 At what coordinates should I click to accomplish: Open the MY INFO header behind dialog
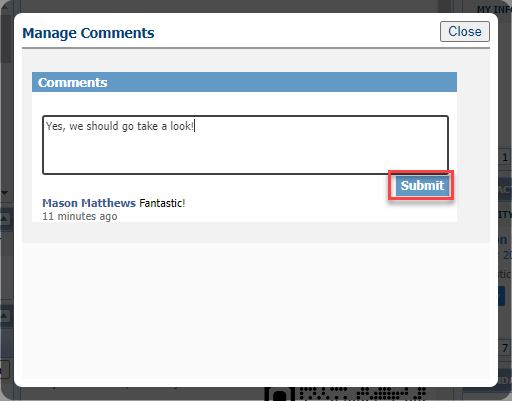coord(494,9)
